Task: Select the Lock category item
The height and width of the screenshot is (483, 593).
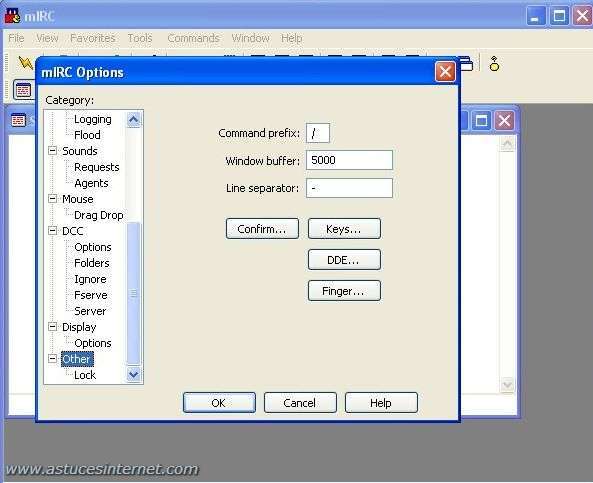Action: (x=85, y=375)
